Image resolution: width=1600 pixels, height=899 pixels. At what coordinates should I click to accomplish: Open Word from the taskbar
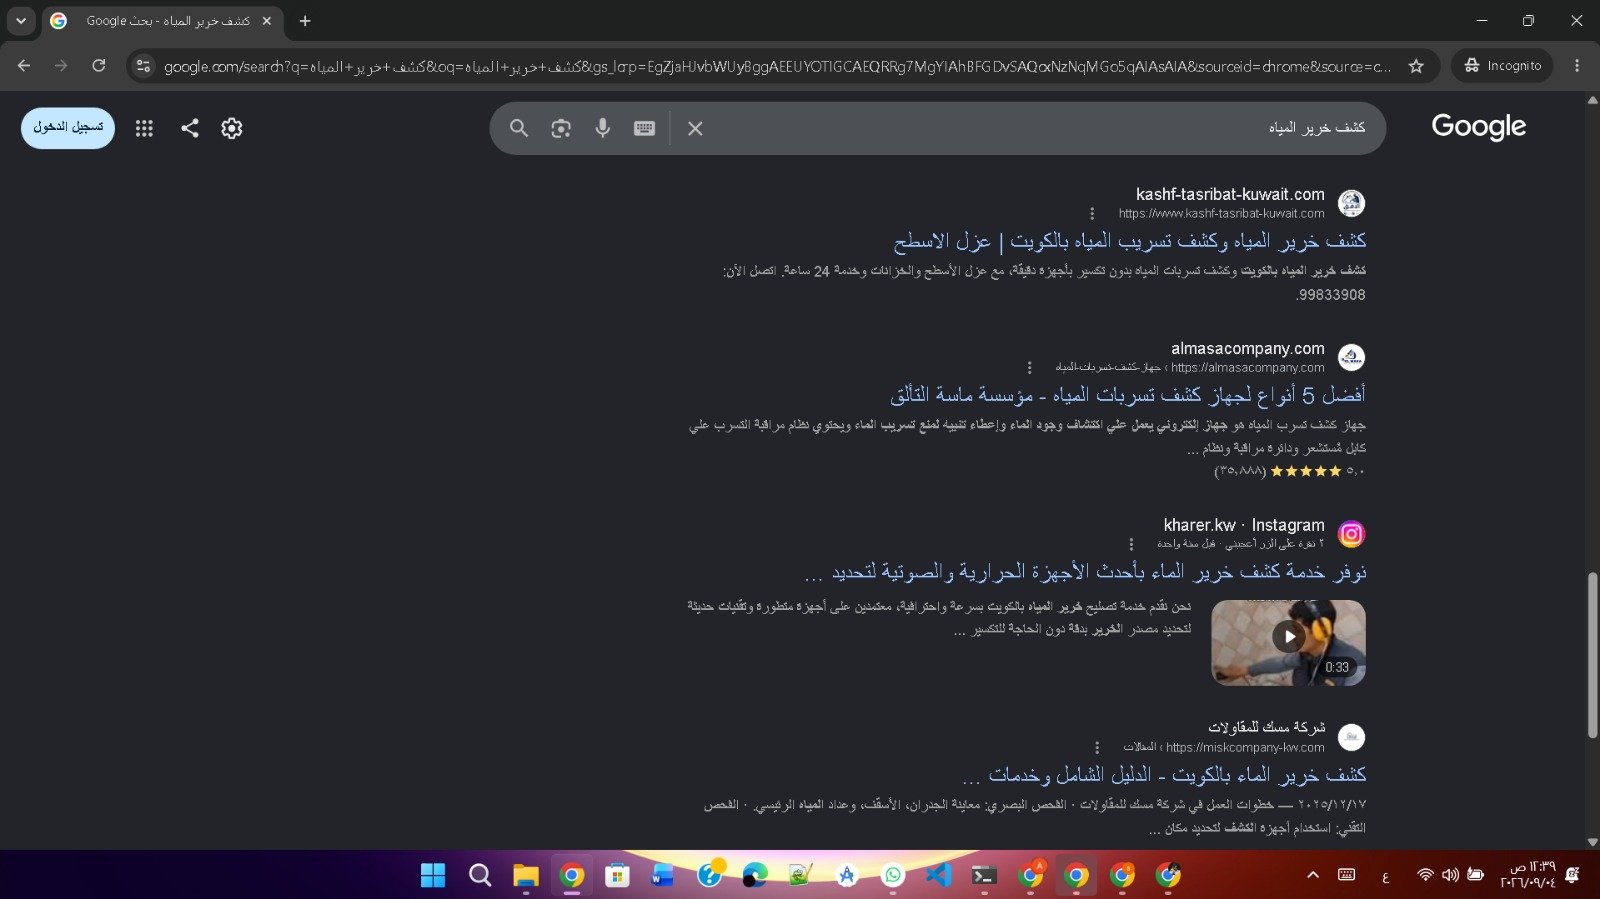(x=662, y=875)
